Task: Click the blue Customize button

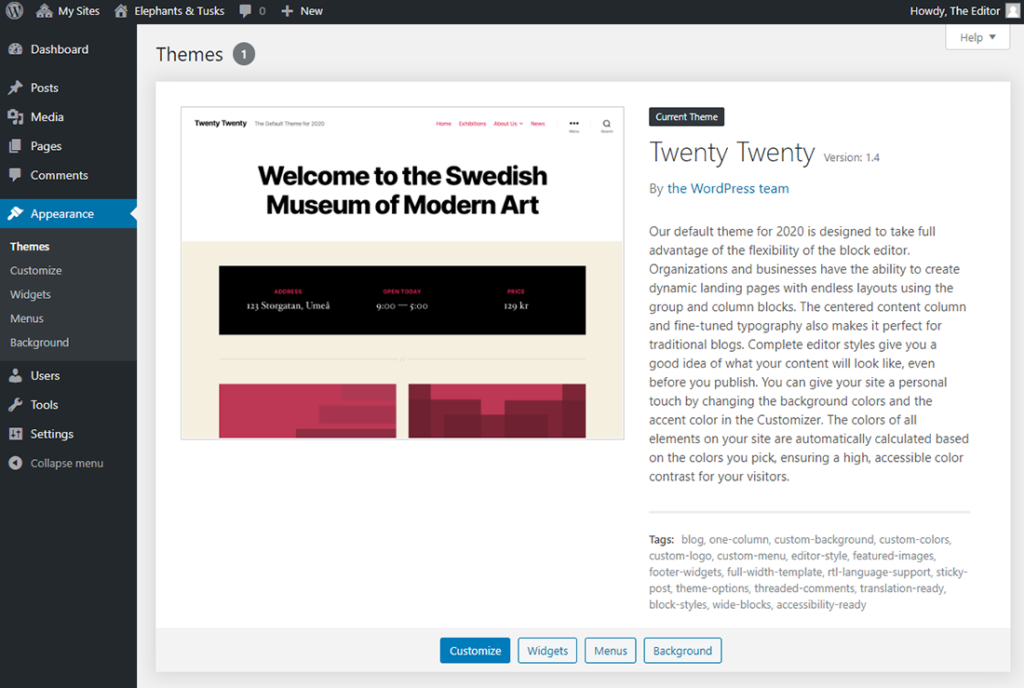Action: [474, 650]
